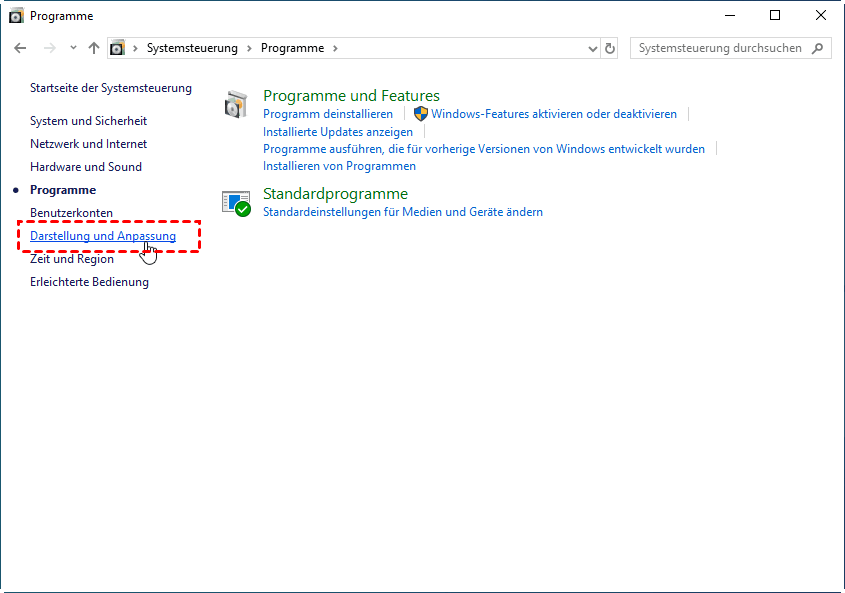The width and height of the screenshot is (845, 593).
Task: Click the Programme und Features icon
Action: point(236,104)
